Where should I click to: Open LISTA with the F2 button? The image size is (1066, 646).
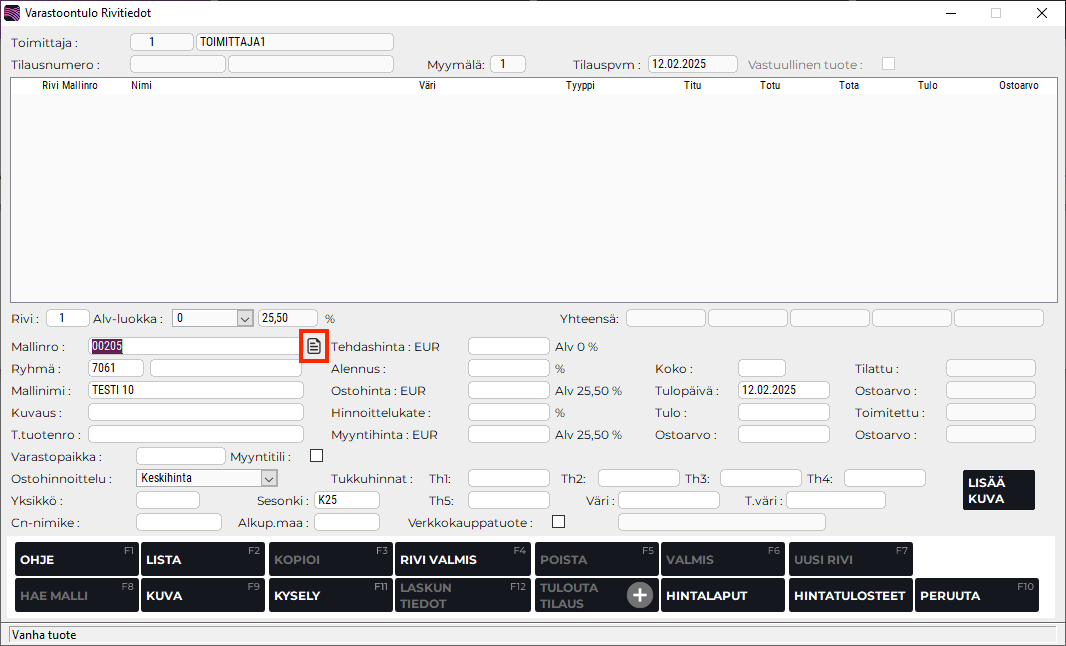coord(202,559)
